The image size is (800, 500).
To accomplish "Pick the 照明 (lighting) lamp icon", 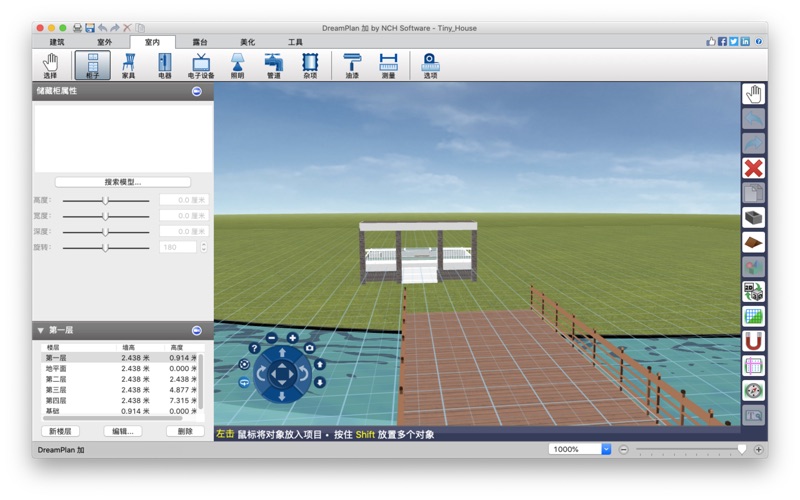I will pyautogui.click(x=237, y=65).
